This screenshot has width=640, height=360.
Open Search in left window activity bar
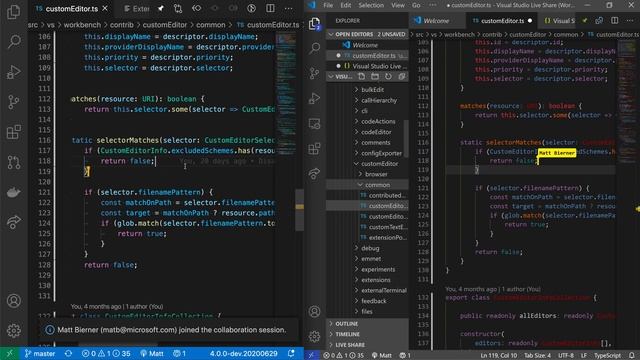pos(13,41)
